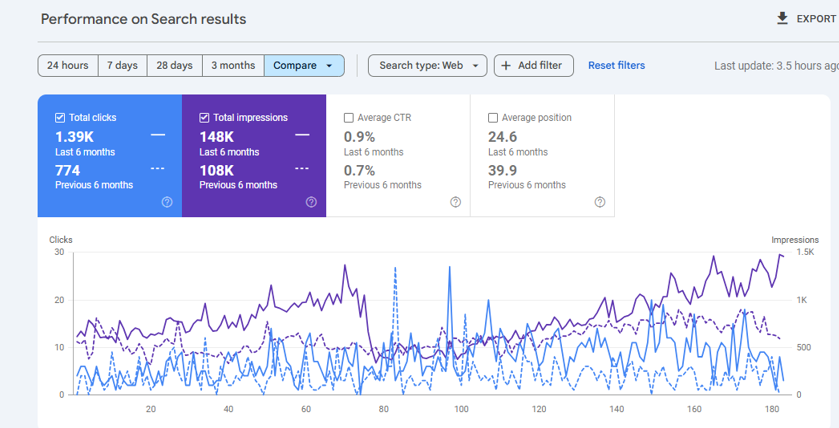This screenshot has height=428, width=839.
Task: Click help icon in Average position card
Action: (x=599, y=202)
